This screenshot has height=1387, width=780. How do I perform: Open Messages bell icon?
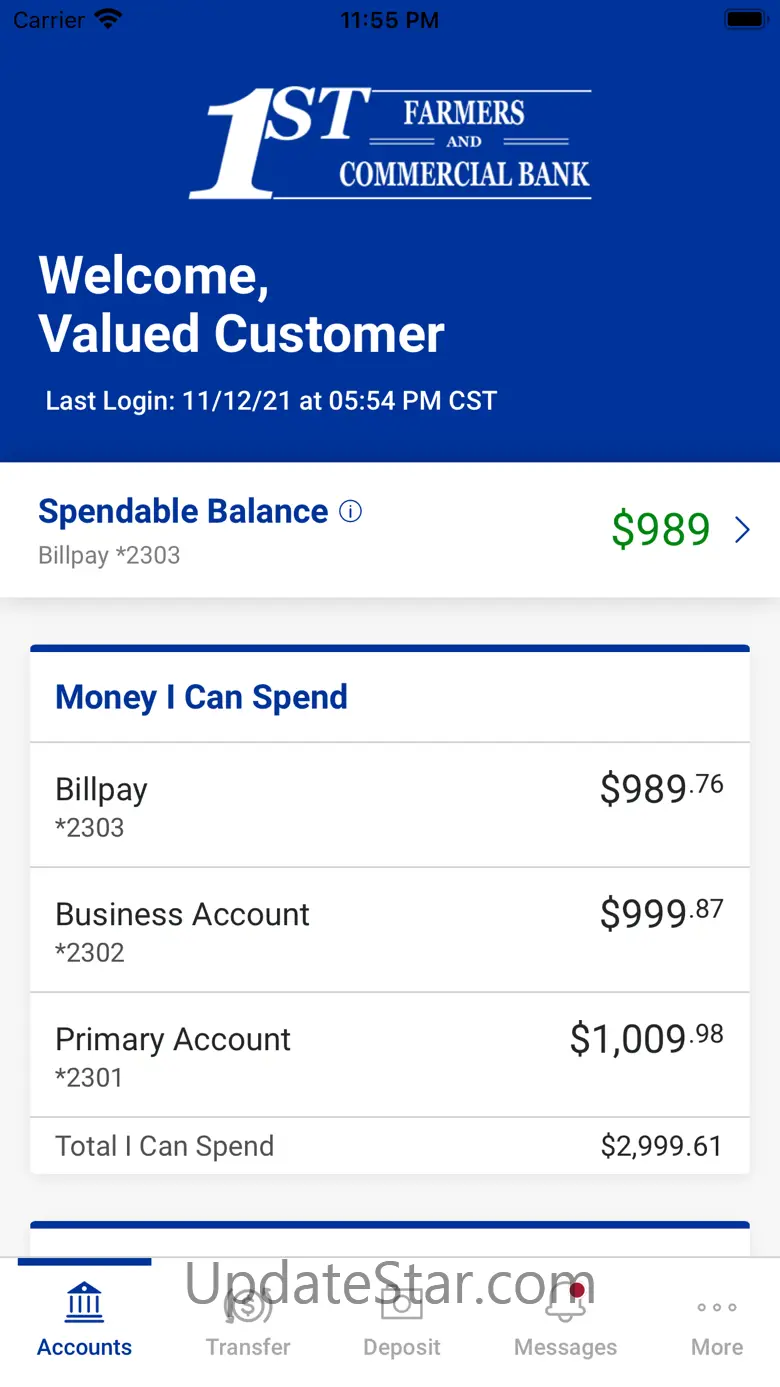coord(566,1304)
